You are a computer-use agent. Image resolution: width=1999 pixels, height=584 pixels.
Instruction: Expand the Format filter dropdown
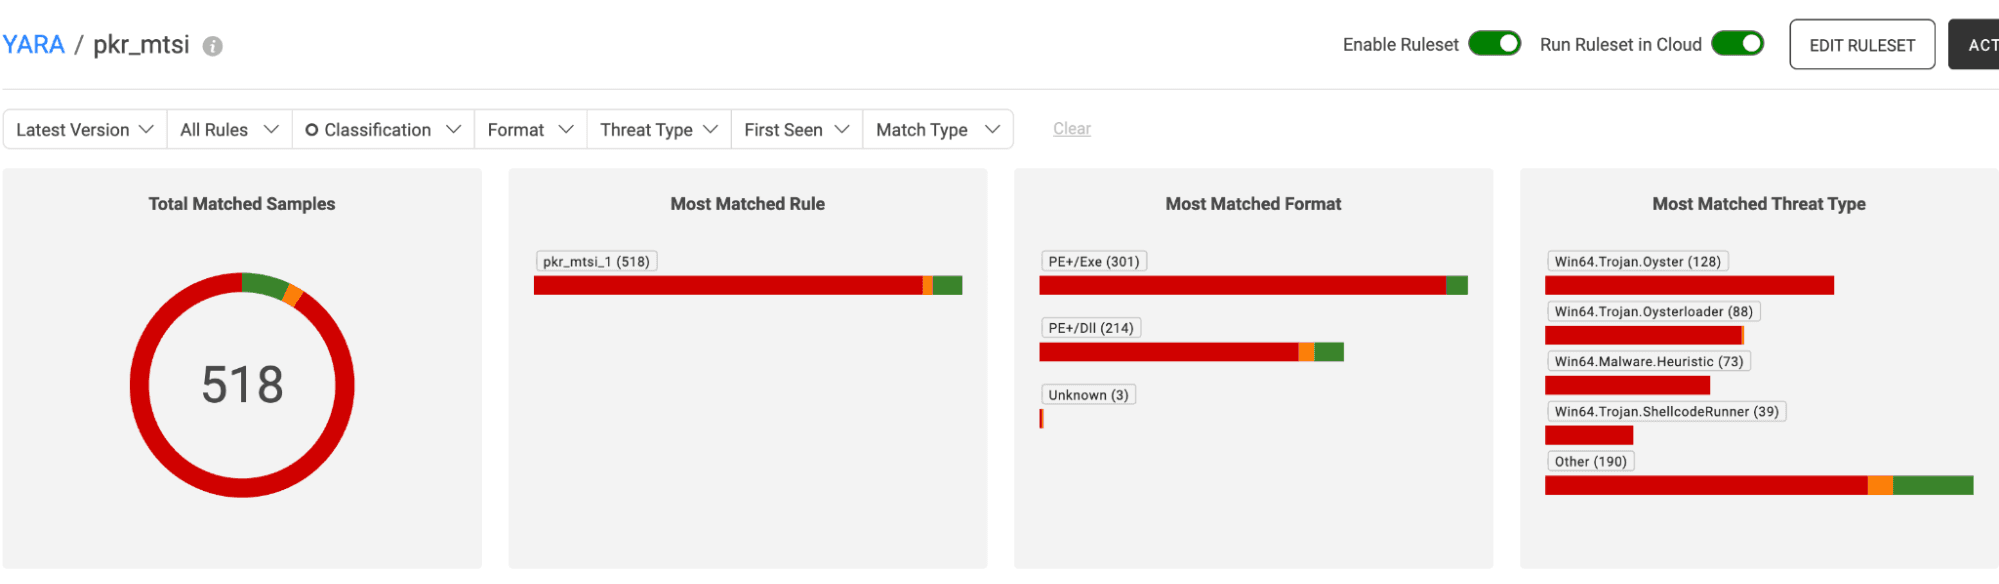pyautogui.click(x=530, y=130)
